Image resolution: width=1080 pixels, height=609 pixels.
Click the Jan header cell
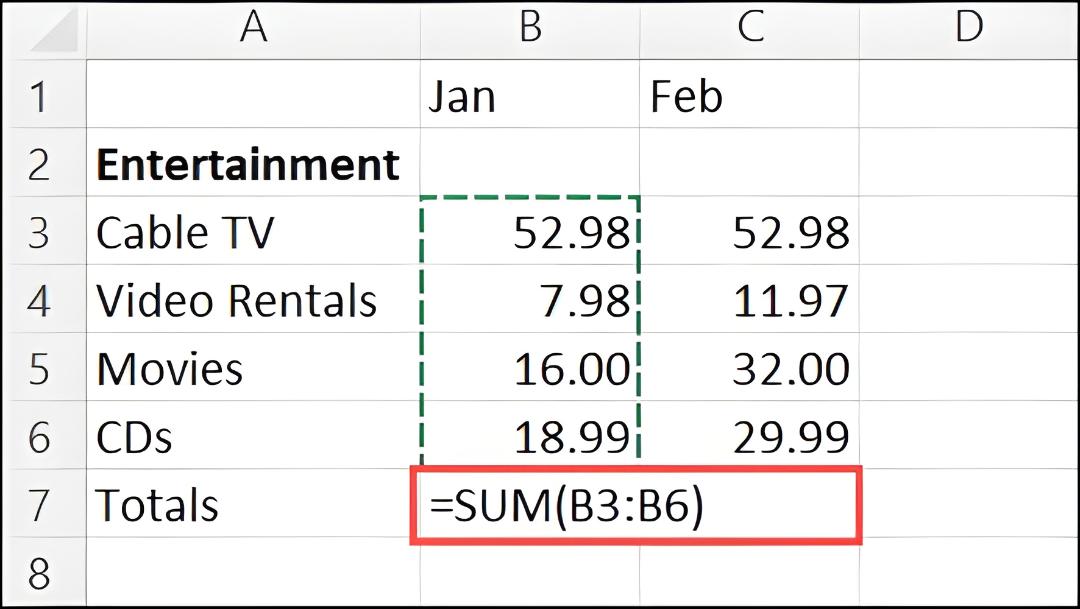pyautogui.click(x=530, y=94)
